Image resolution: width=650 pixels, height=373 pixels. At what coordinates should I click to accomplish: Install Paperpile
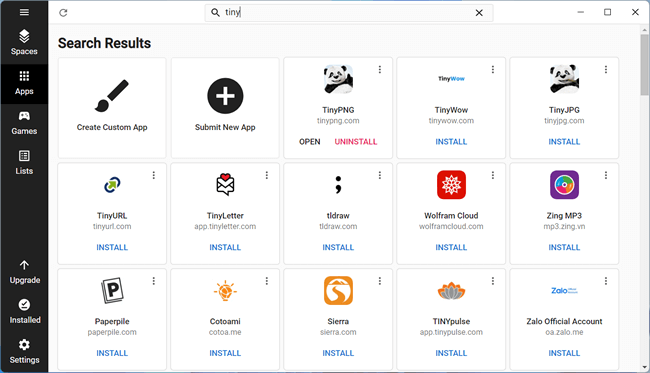pos(112,353)
